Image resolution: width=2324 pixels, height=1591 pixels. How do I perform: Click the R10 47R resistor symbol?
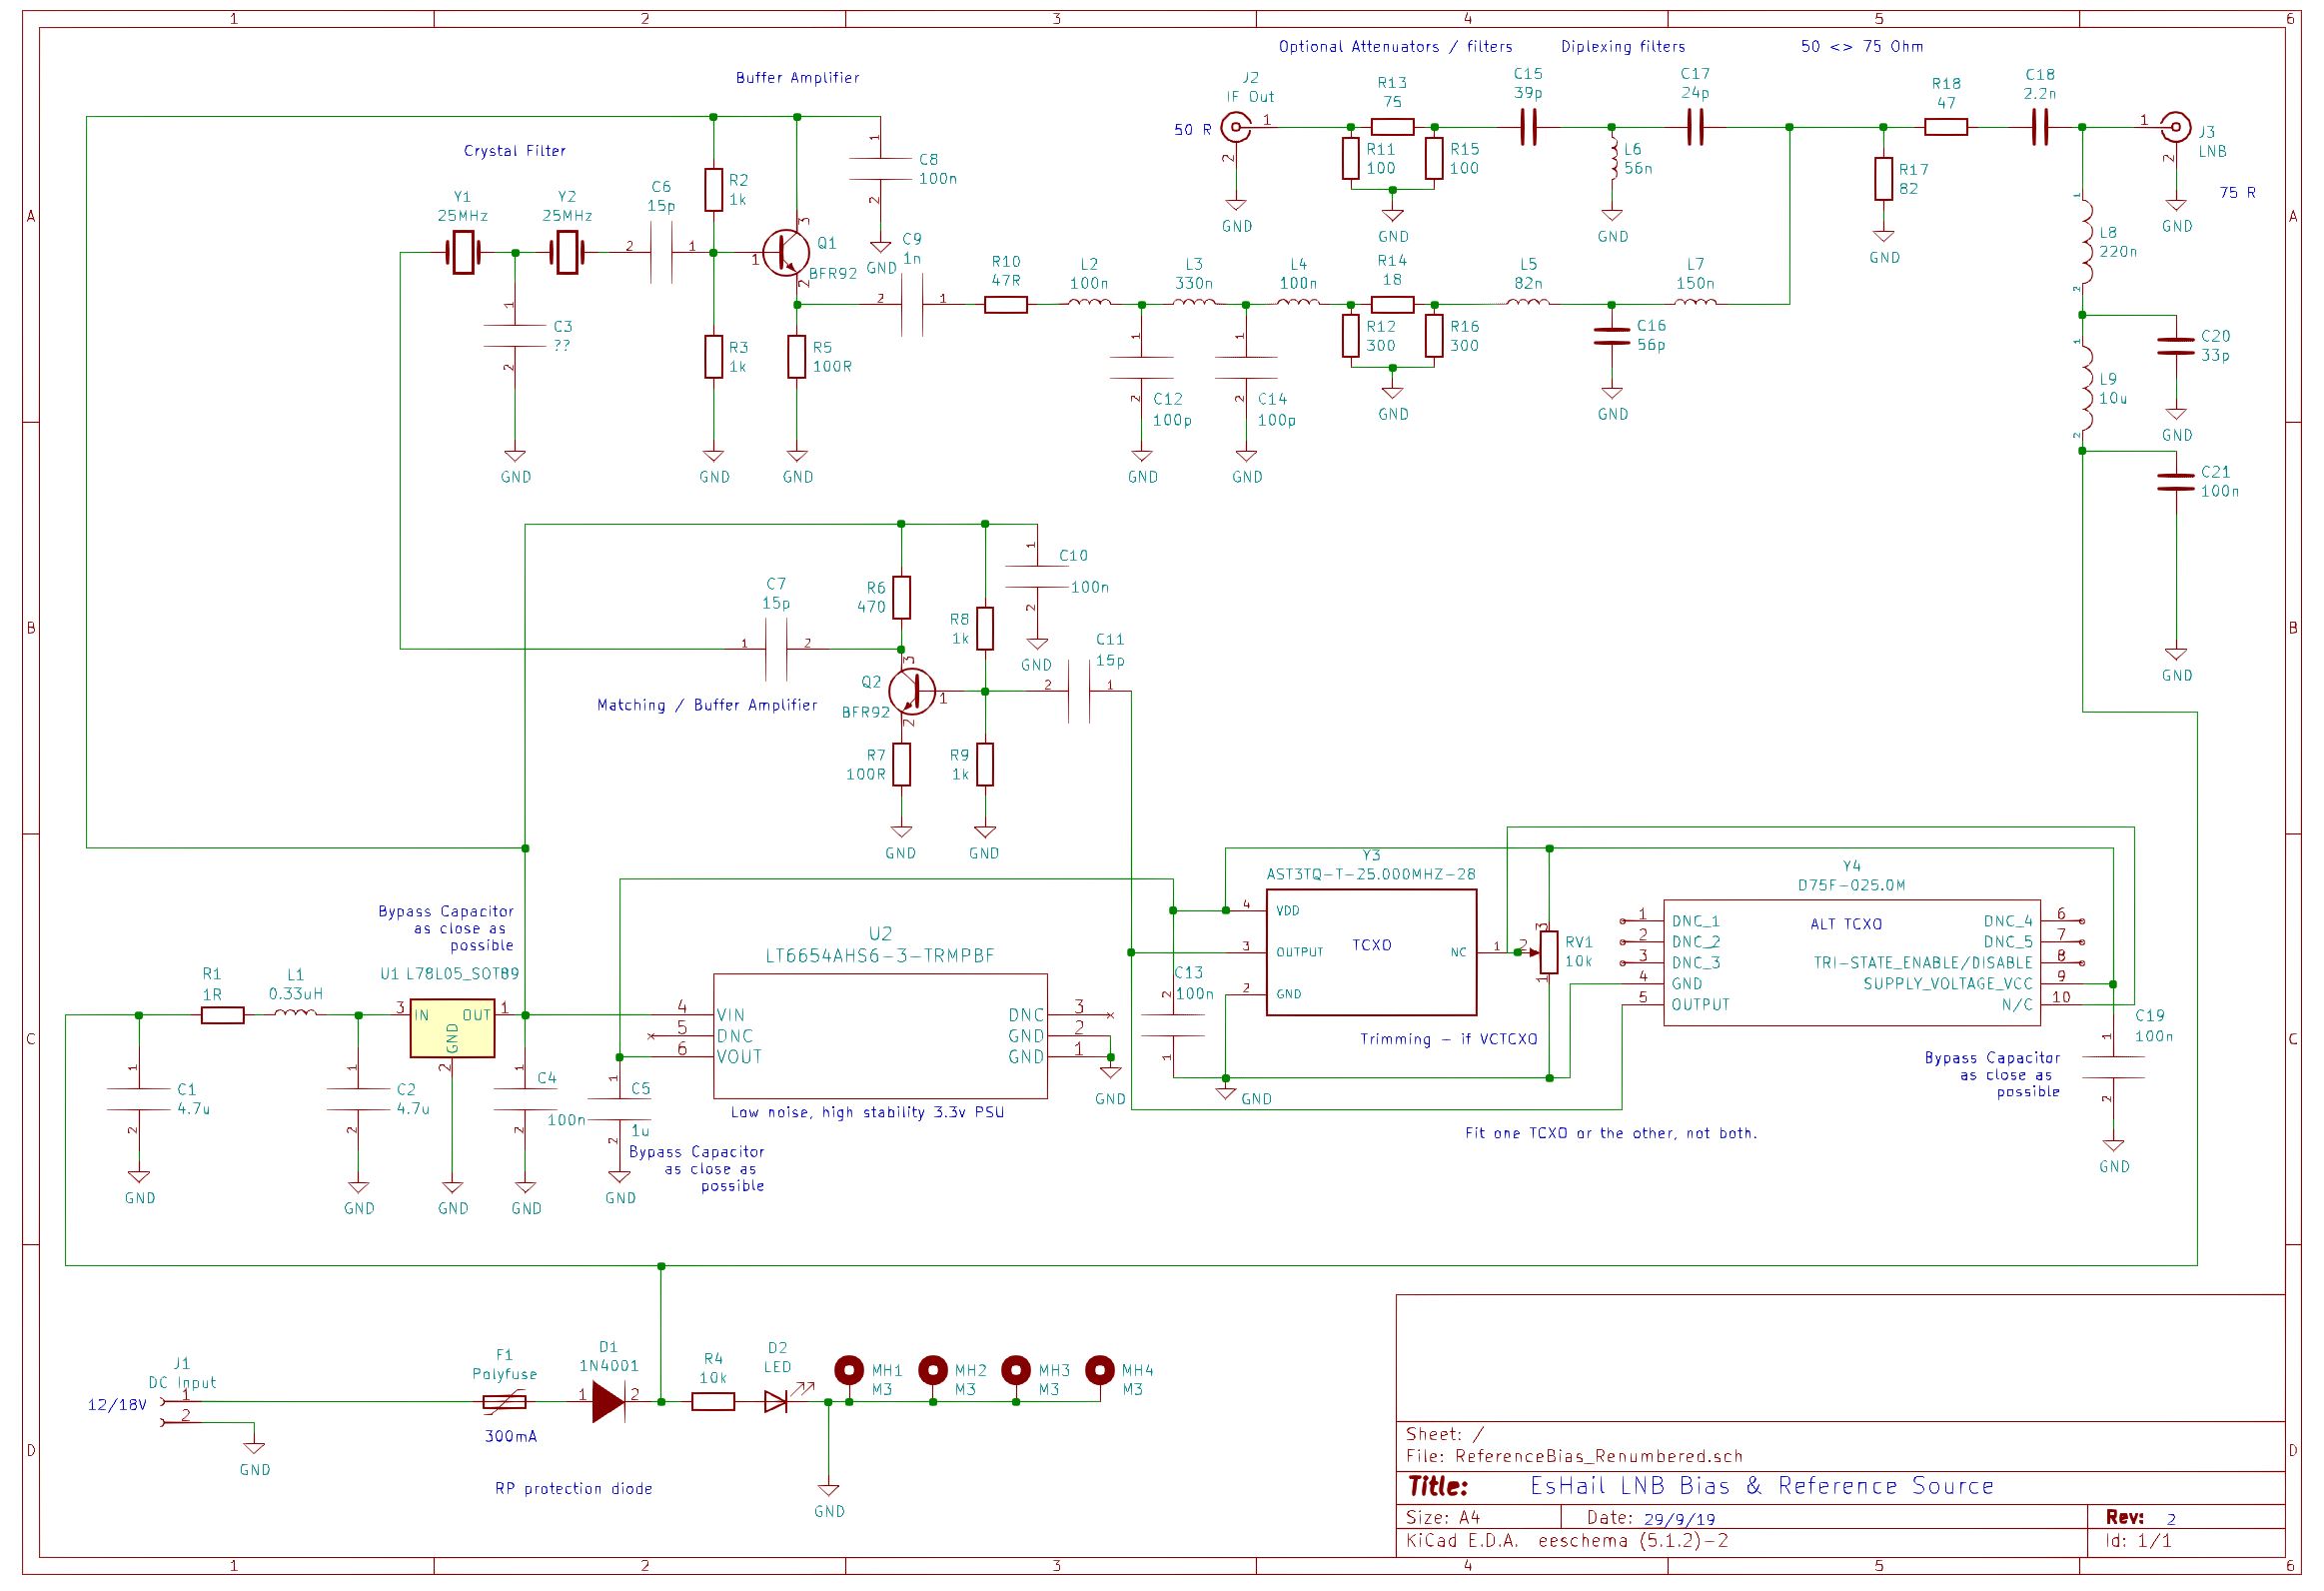click(1006, 304)
